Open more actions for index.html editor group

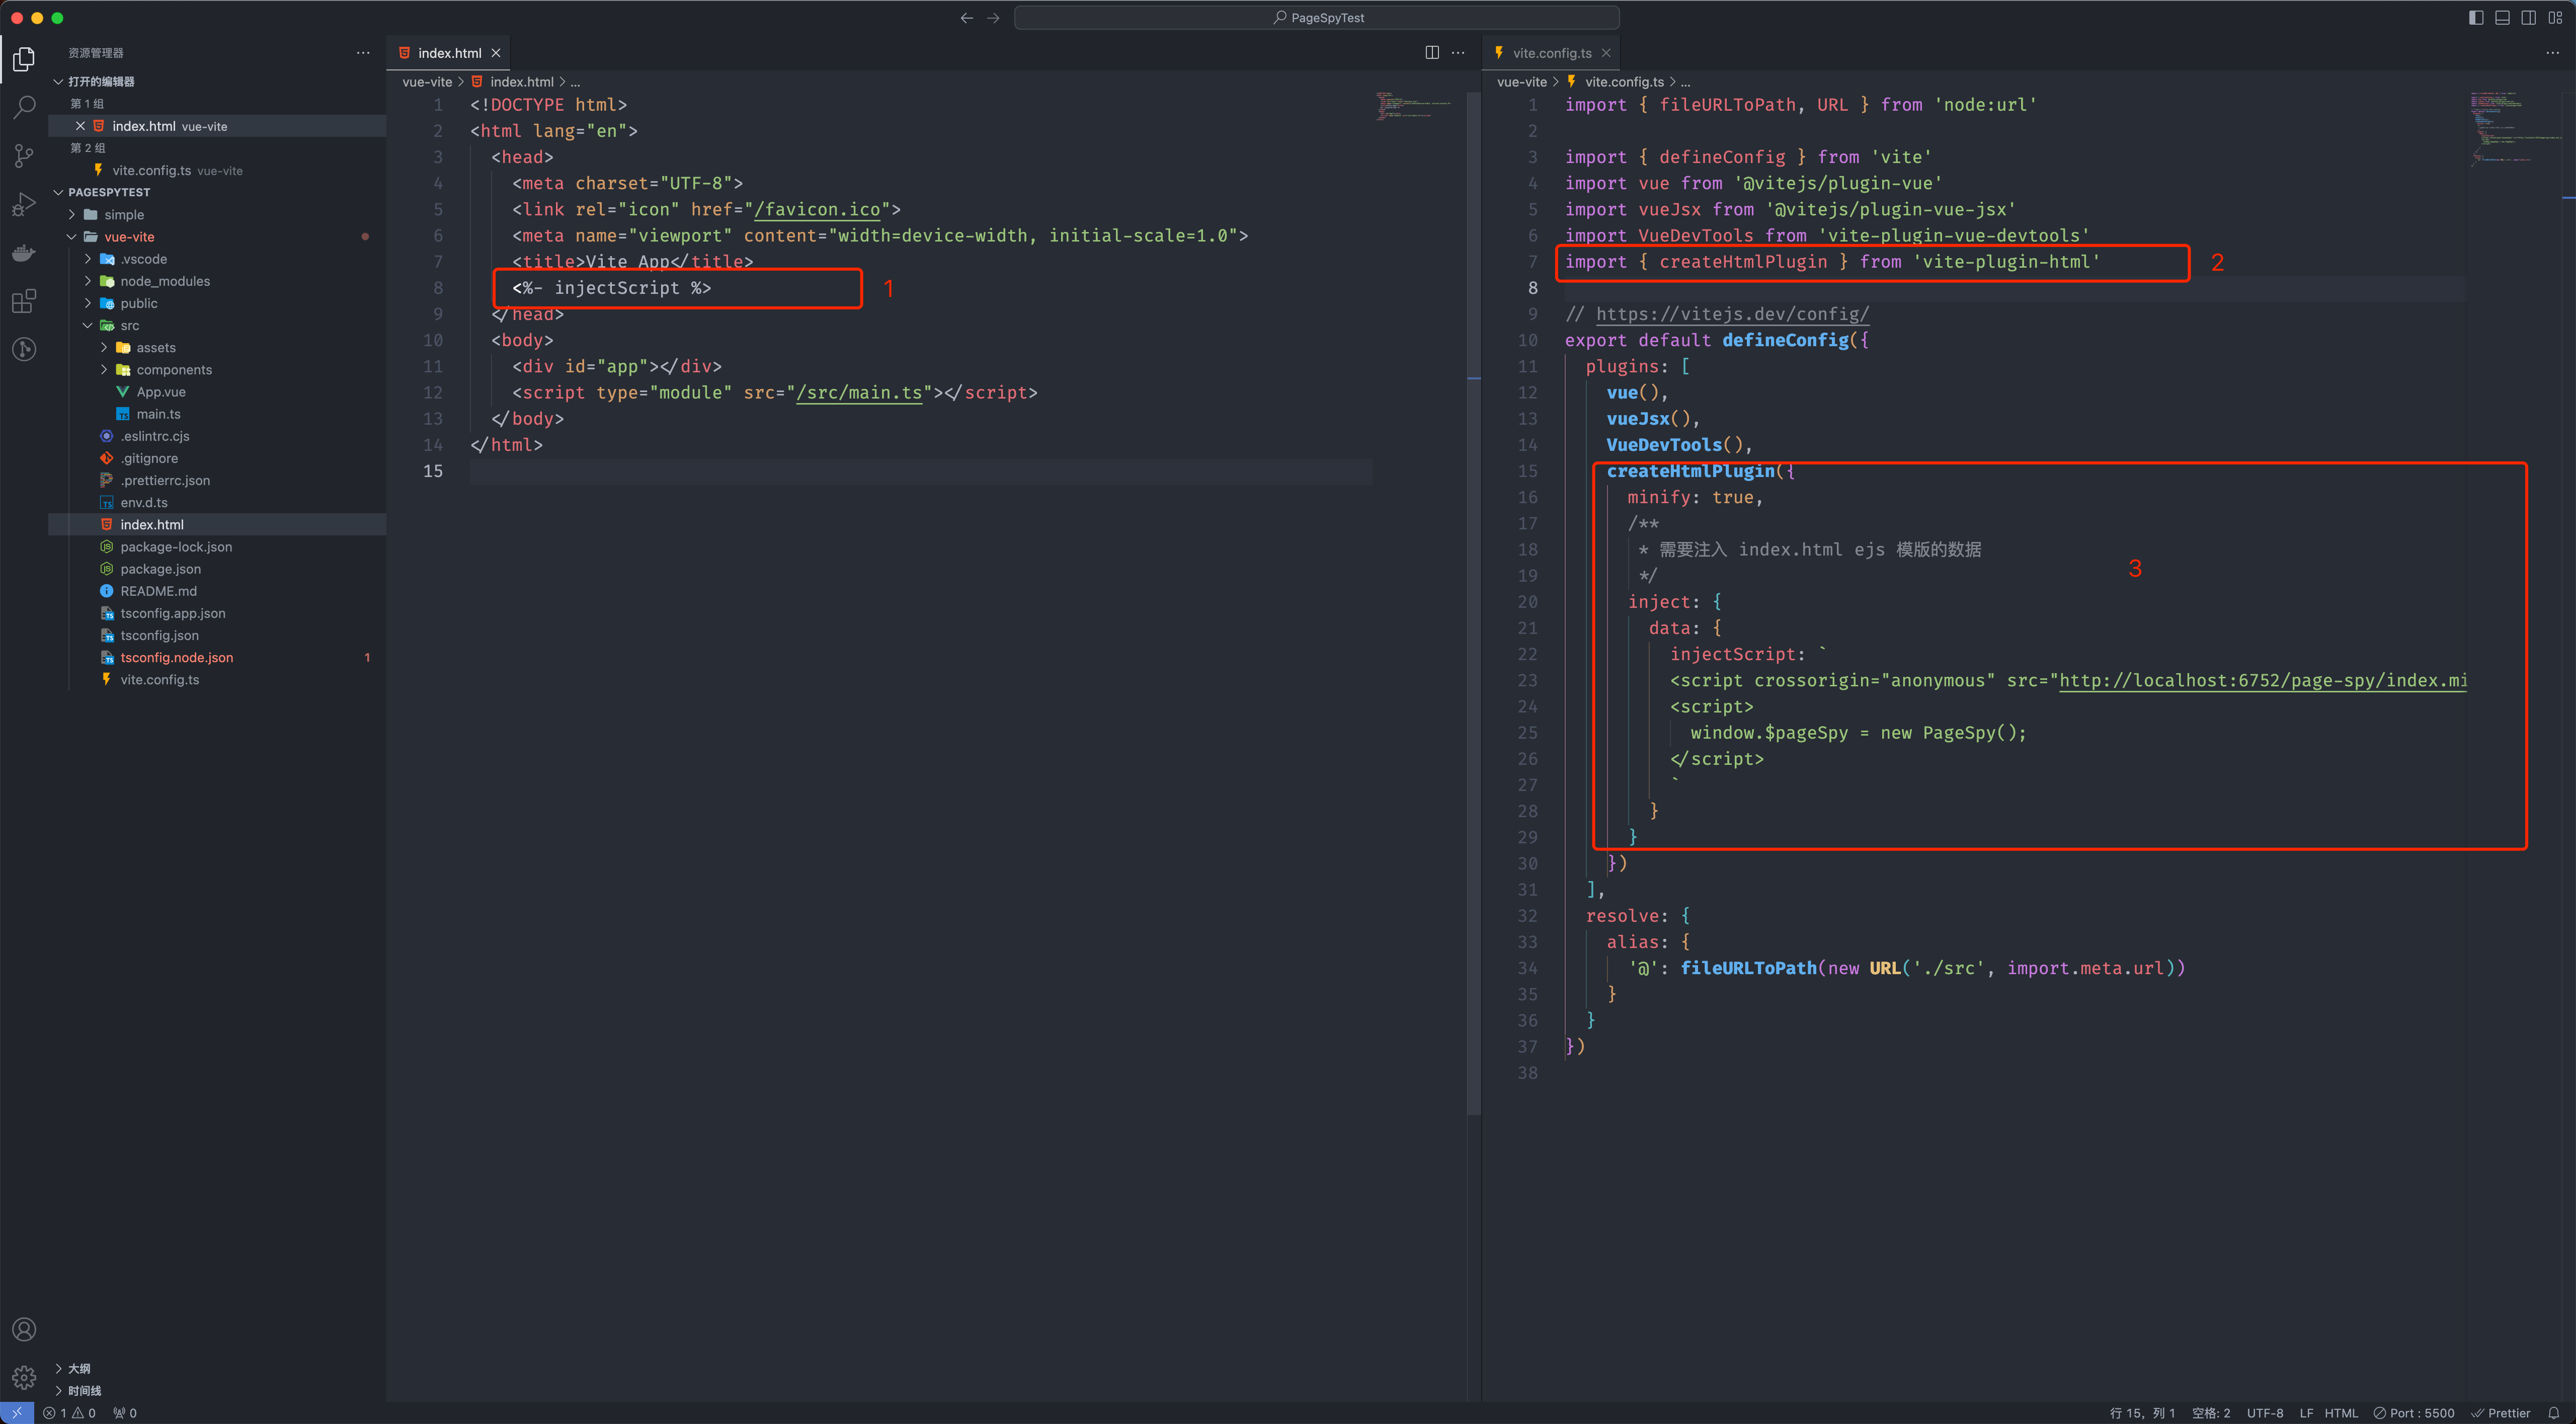click(x=1458, y=53)
